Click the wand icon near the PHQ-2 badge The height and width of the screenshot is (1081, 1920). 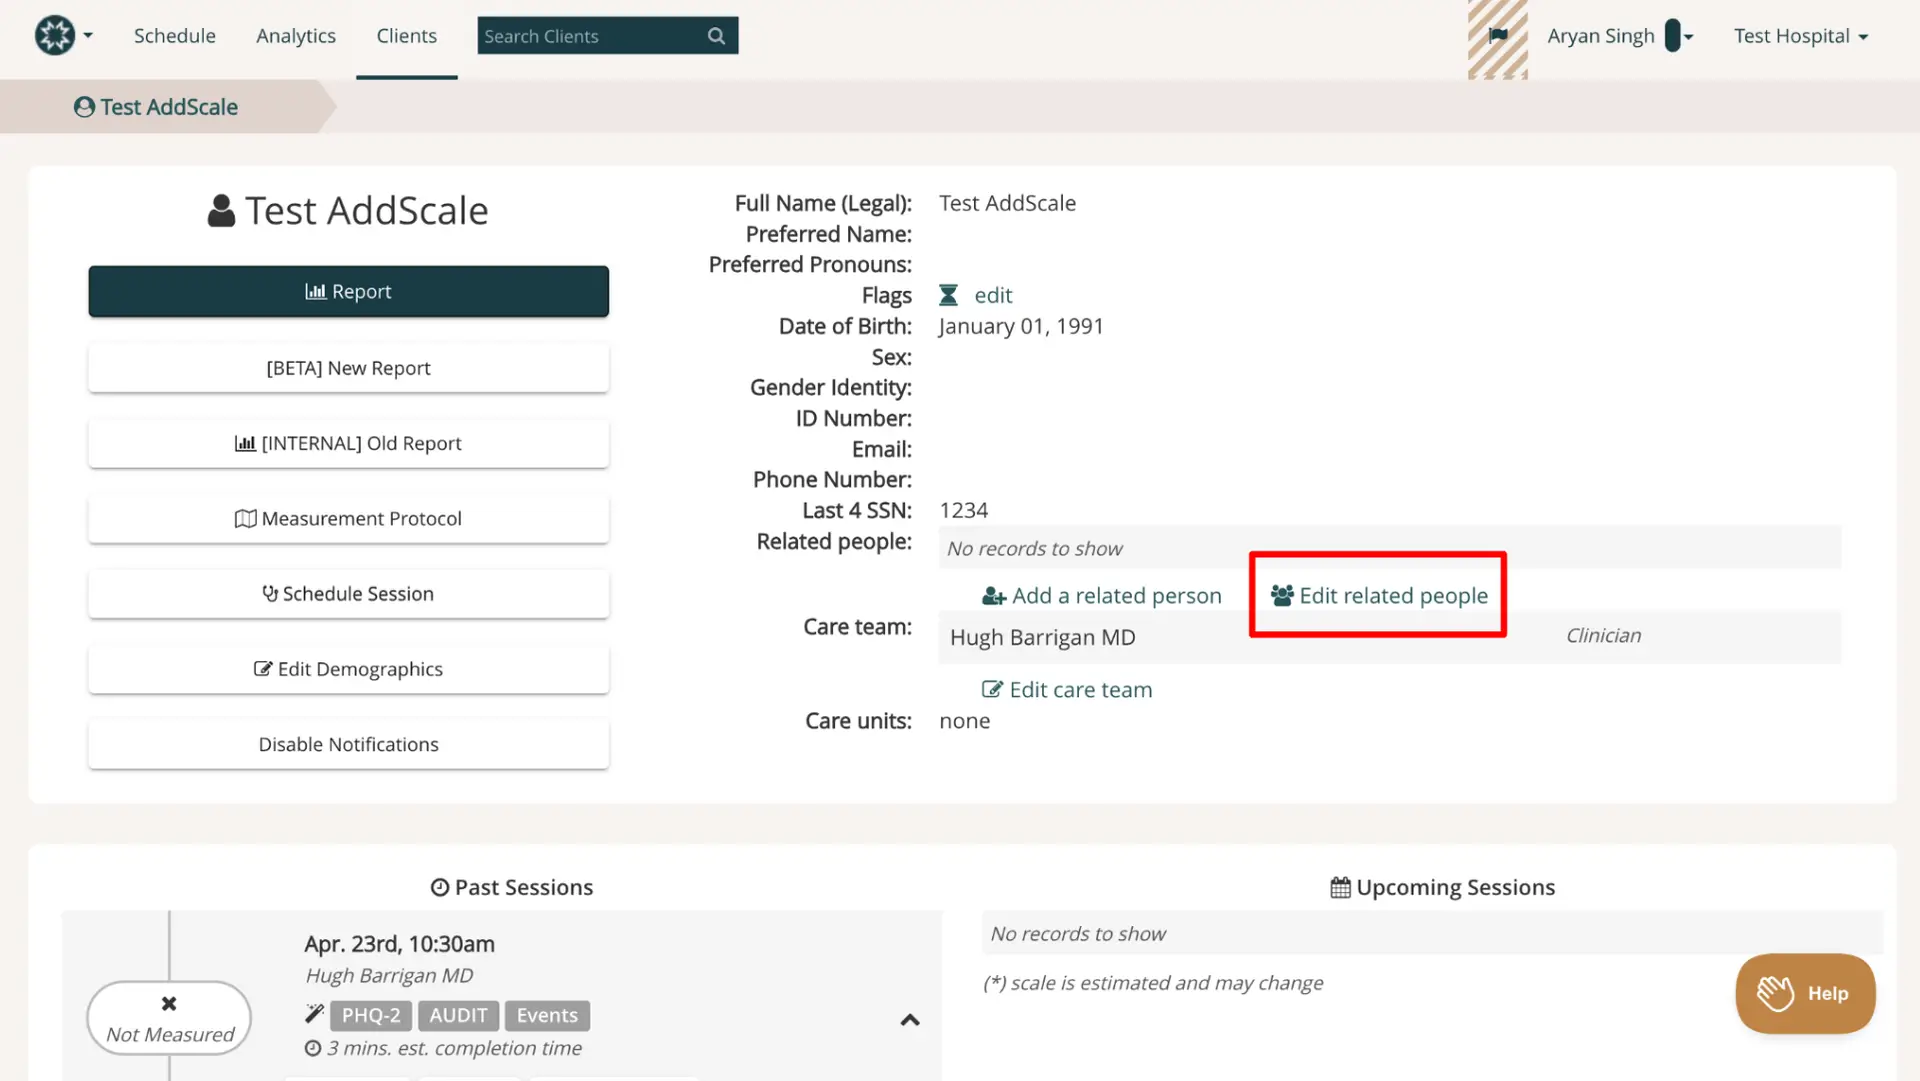(x=313, y=1014)
